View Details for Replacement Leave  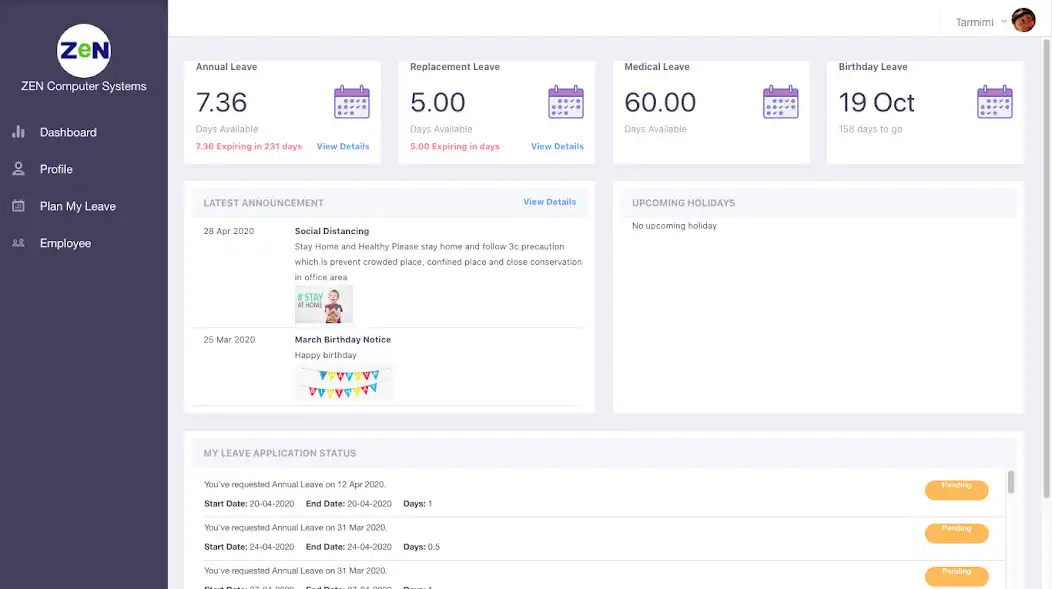point(557,147)
